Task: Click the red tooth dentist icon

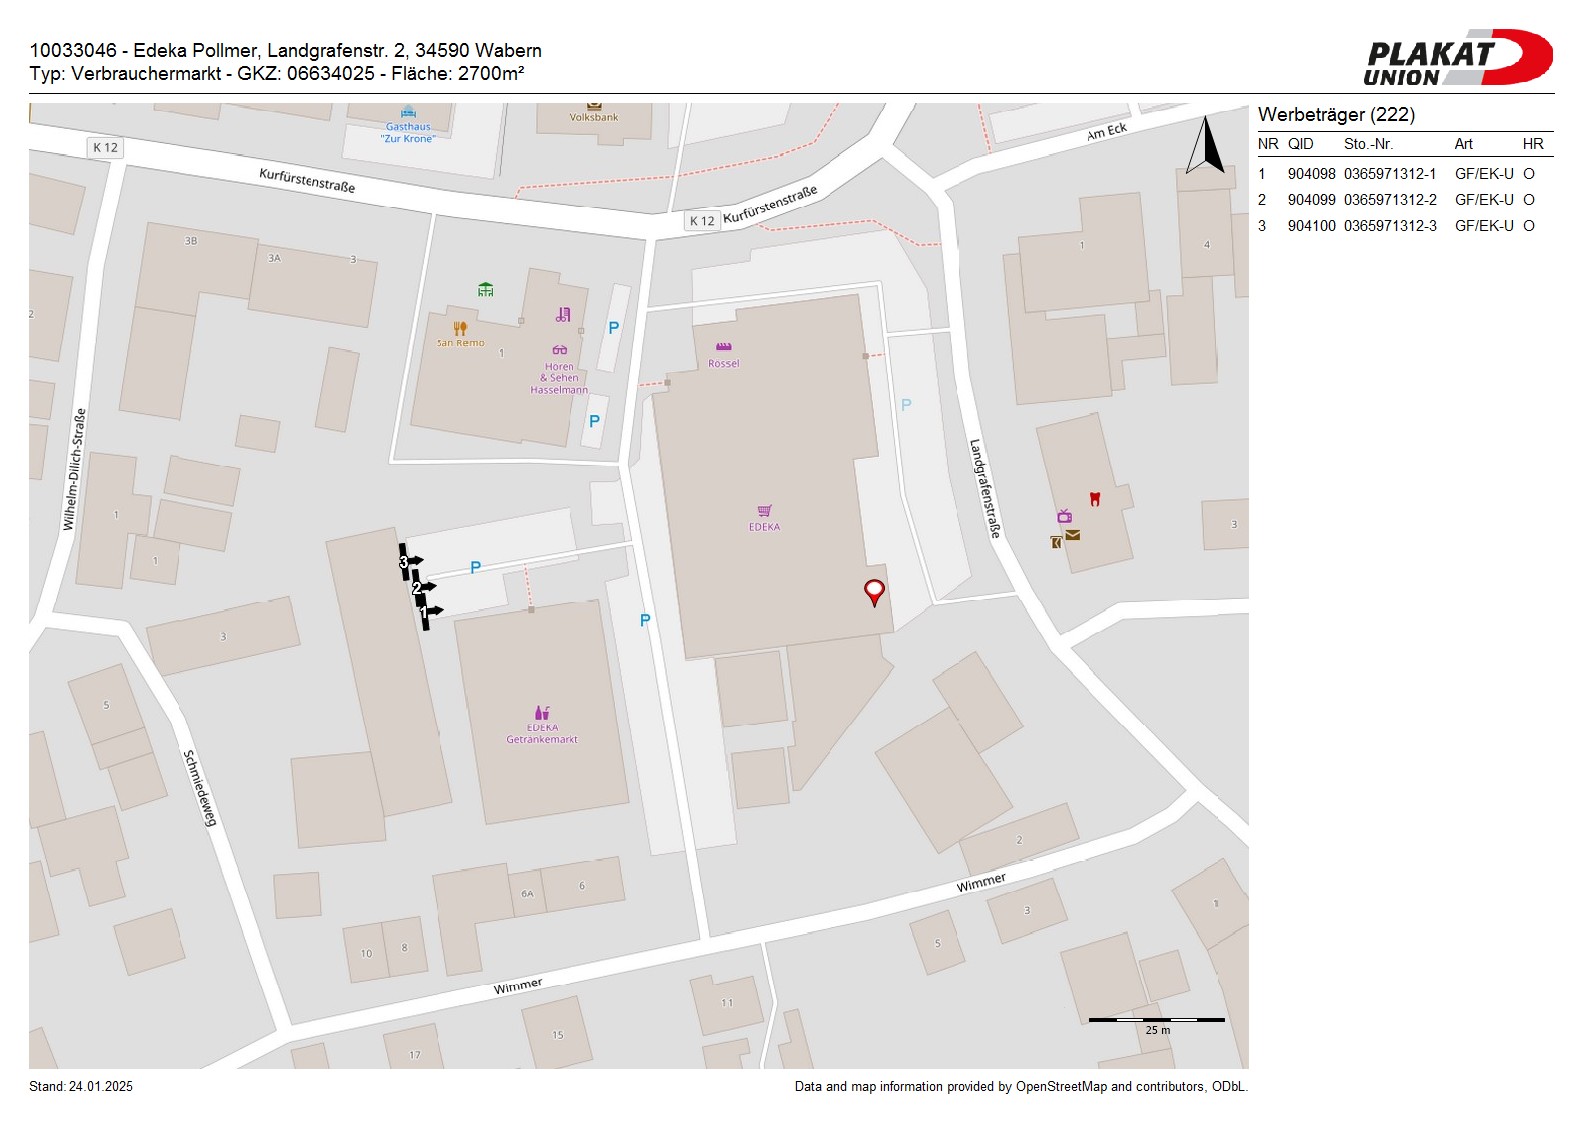Action: (1094, 498)
